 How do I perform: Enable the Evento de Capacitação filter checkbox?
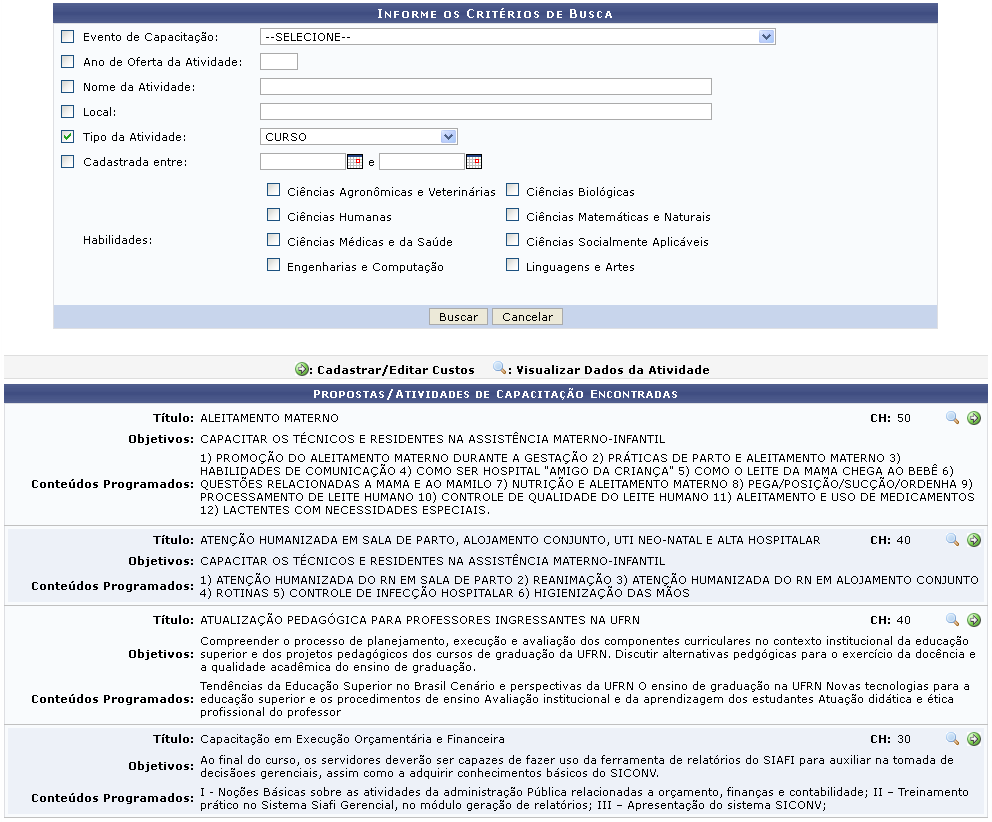point(68,37)
